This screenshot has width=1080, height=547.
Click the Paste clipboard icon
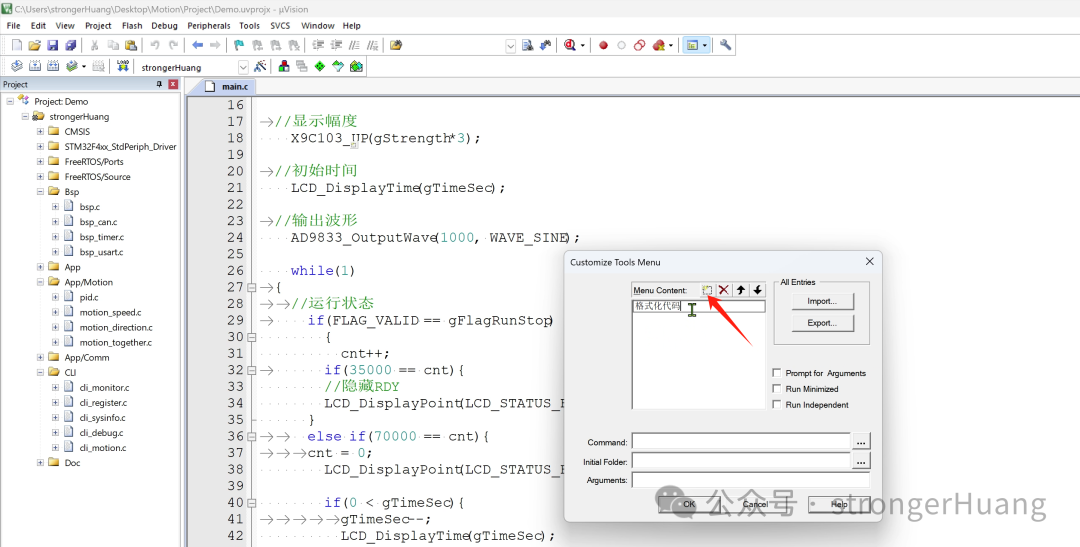point(131,45)
